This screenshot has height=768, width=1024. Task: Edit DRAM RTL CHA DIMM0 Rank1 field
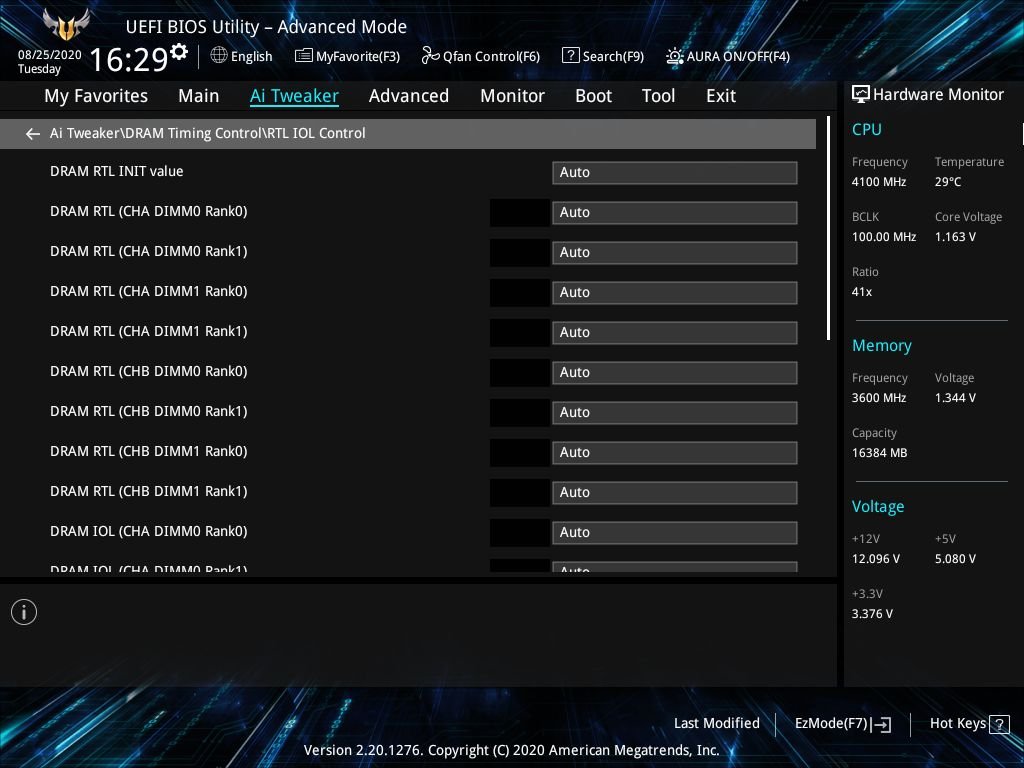[675, 252]
